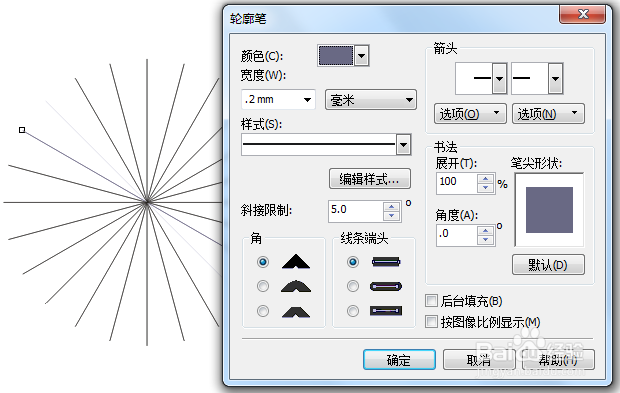Click the 取消 cancel button
Viewport: 620px width, 393px height.
[x=479, y=359]
